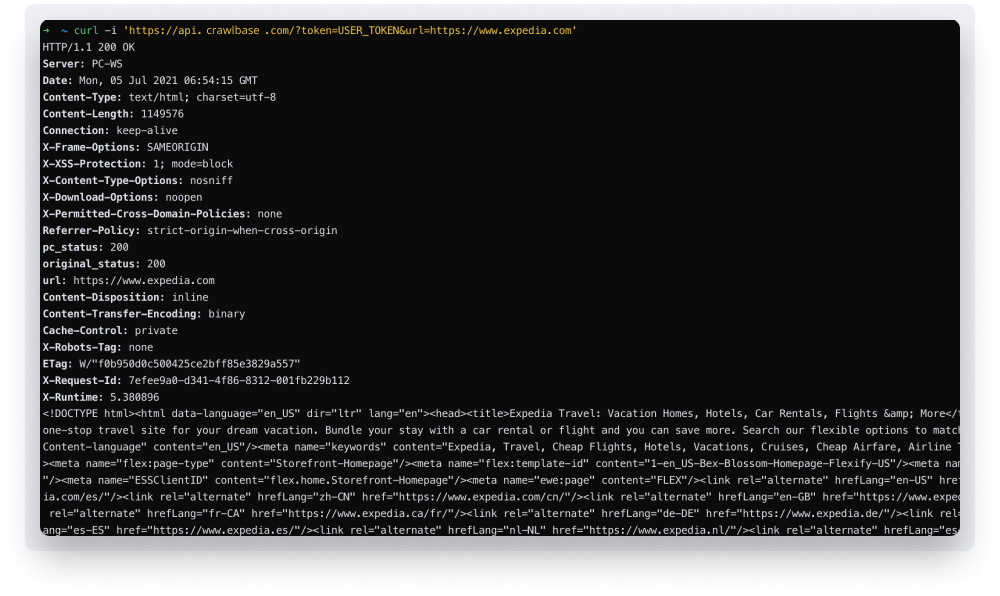This screenshot has height=596, width=1000.
Task: Click the 'X-Runtime:' header name
Action: [73, 397]
